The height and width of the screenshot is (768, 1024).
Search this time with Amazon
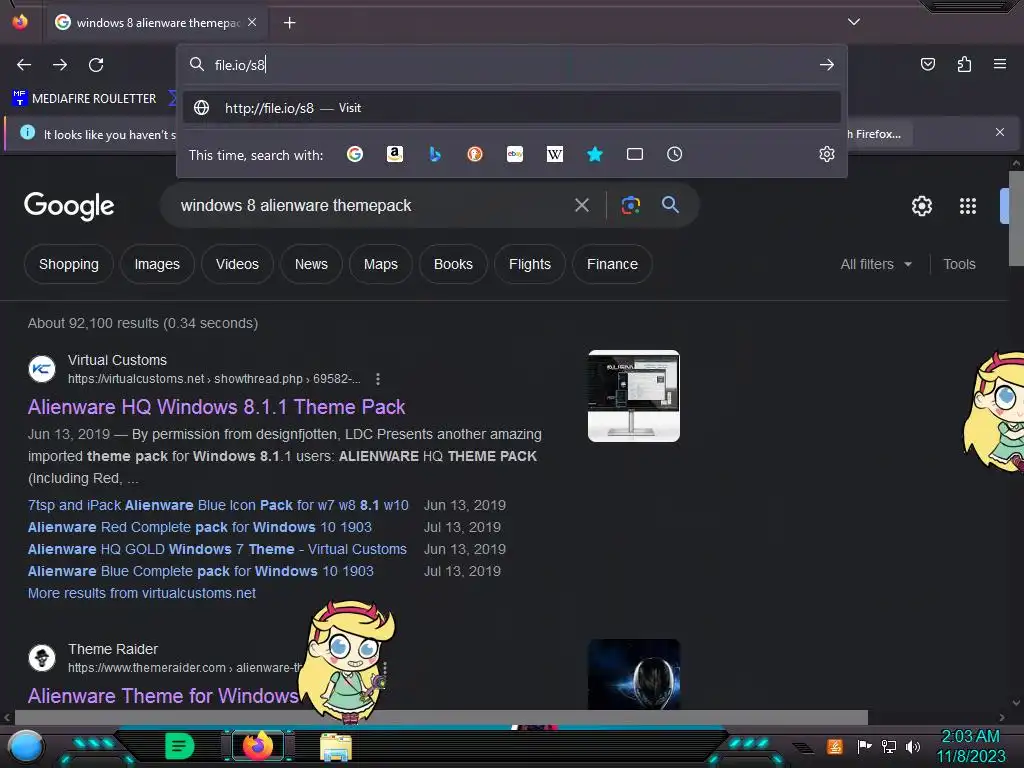(394, 154)
